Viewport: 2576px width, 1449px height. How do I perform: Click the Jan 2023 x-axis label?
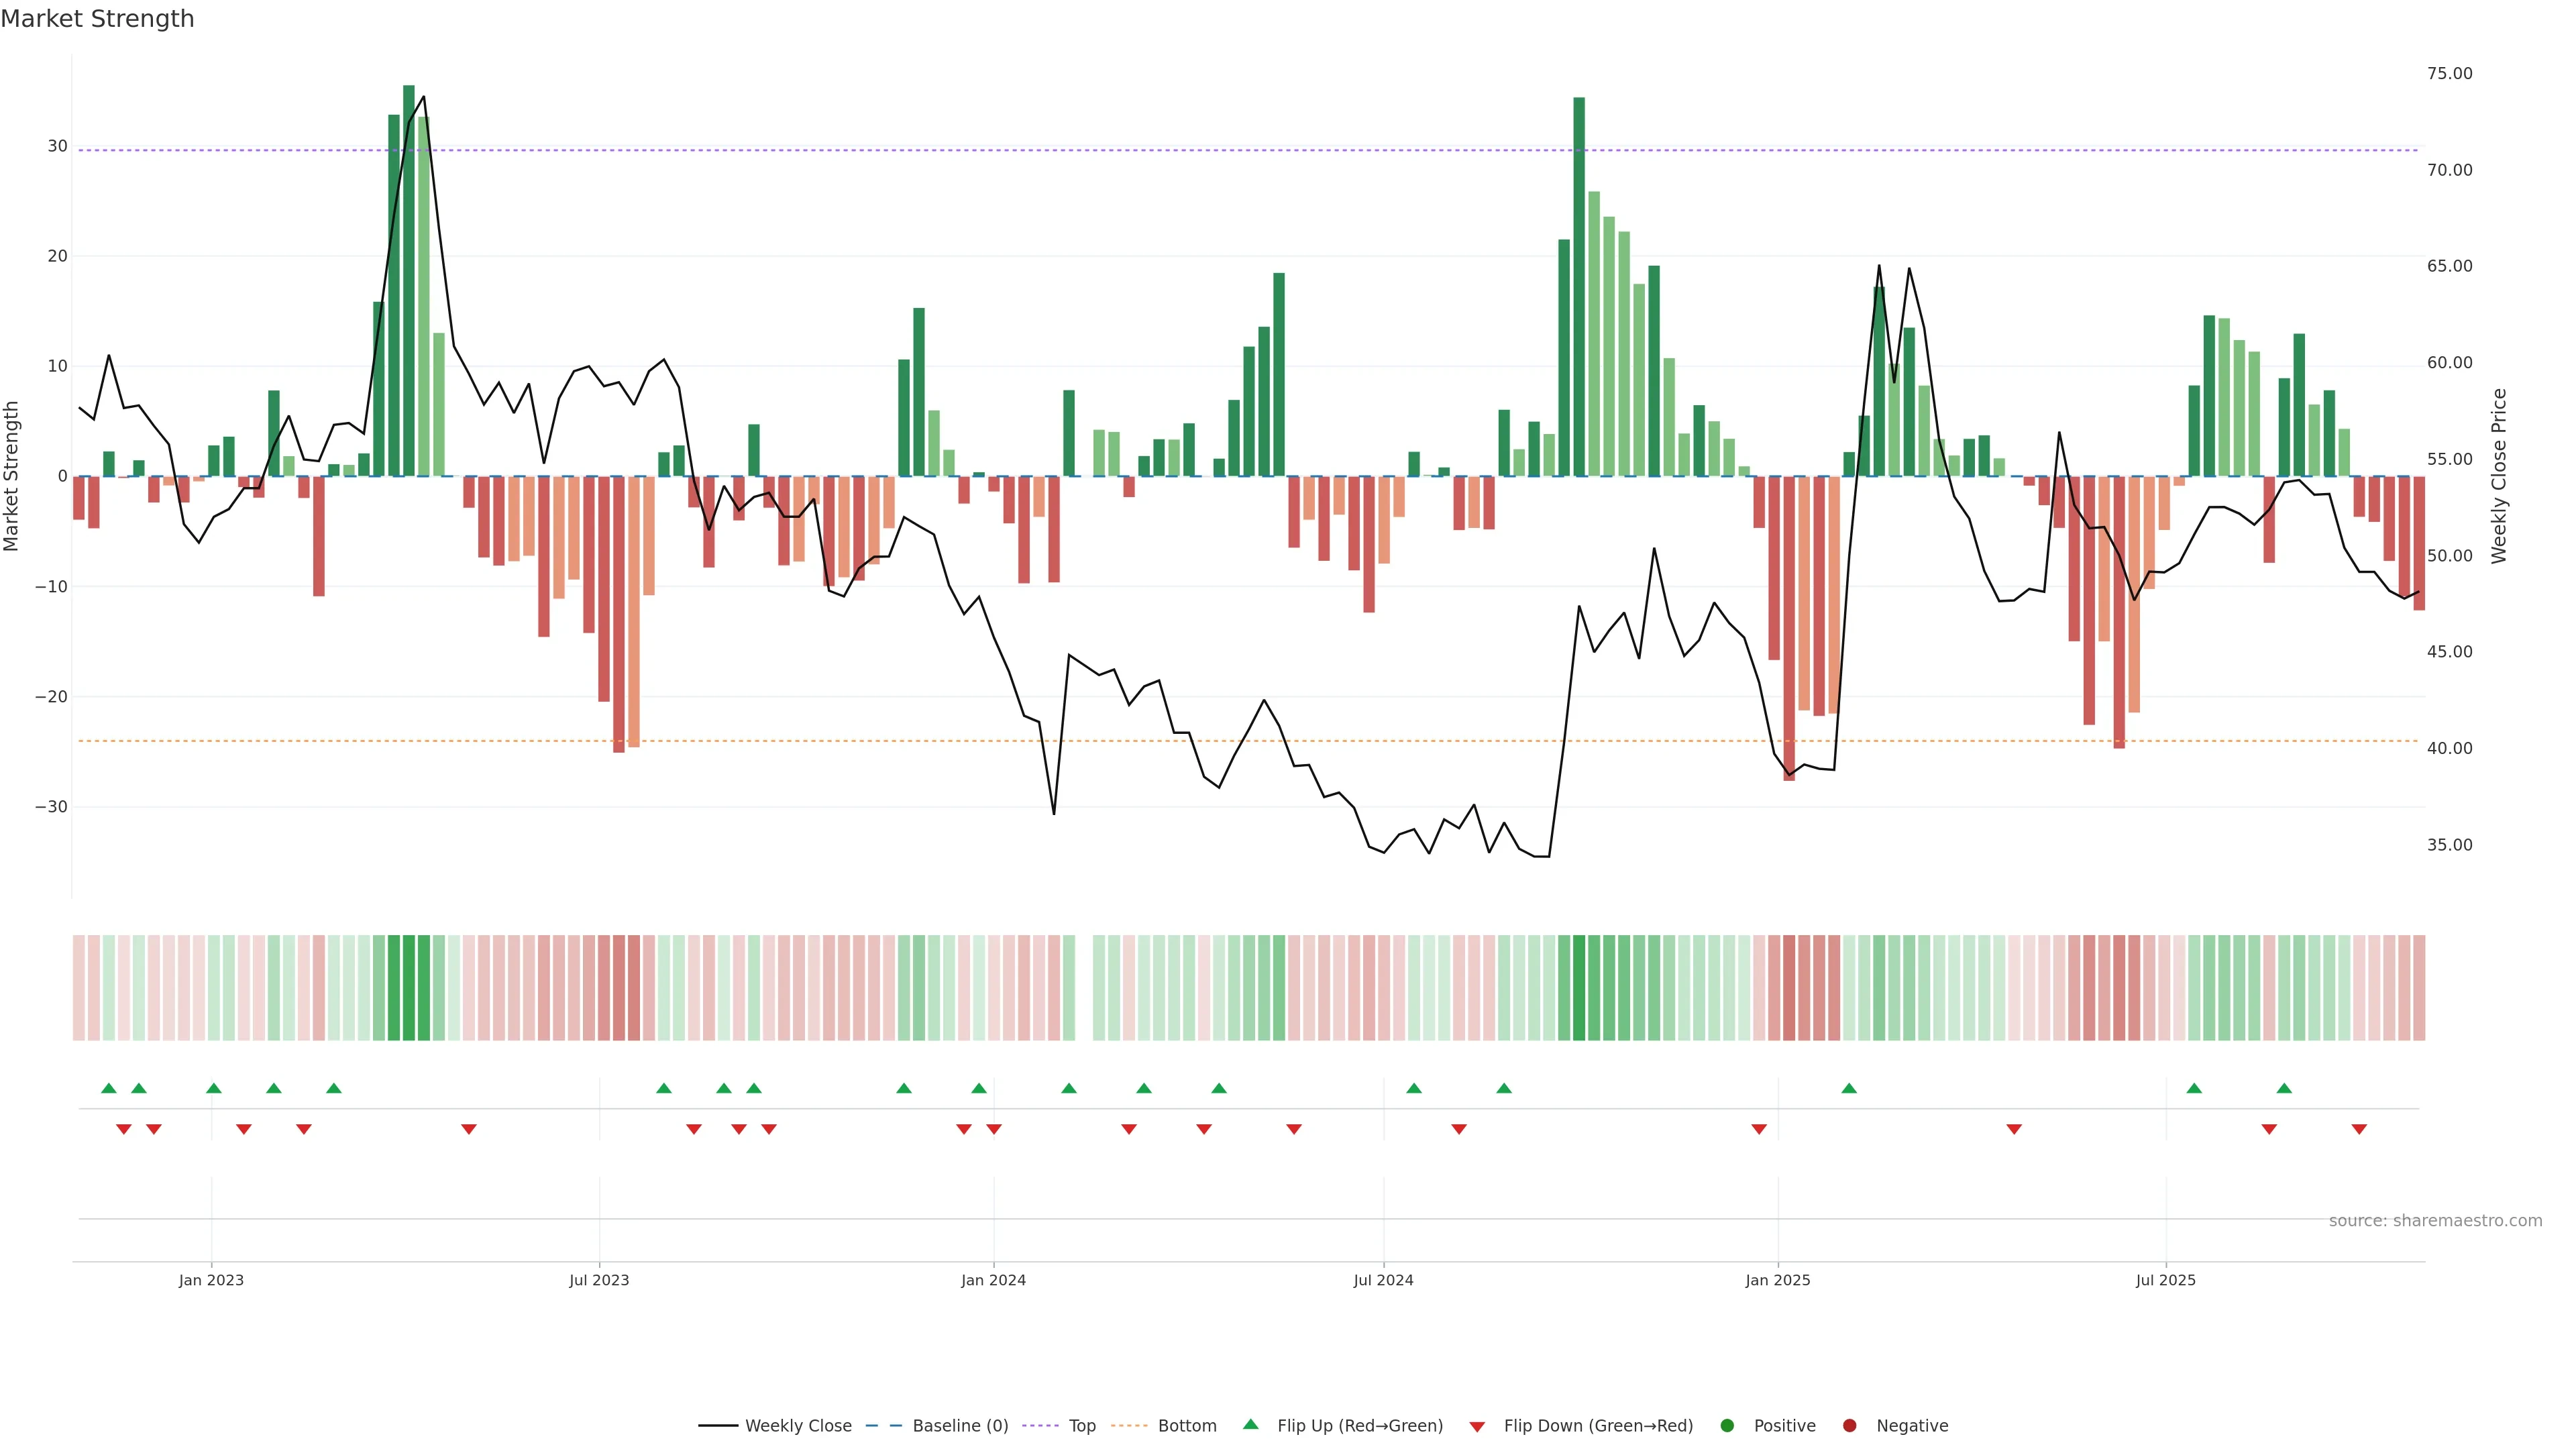[211, 1280]
